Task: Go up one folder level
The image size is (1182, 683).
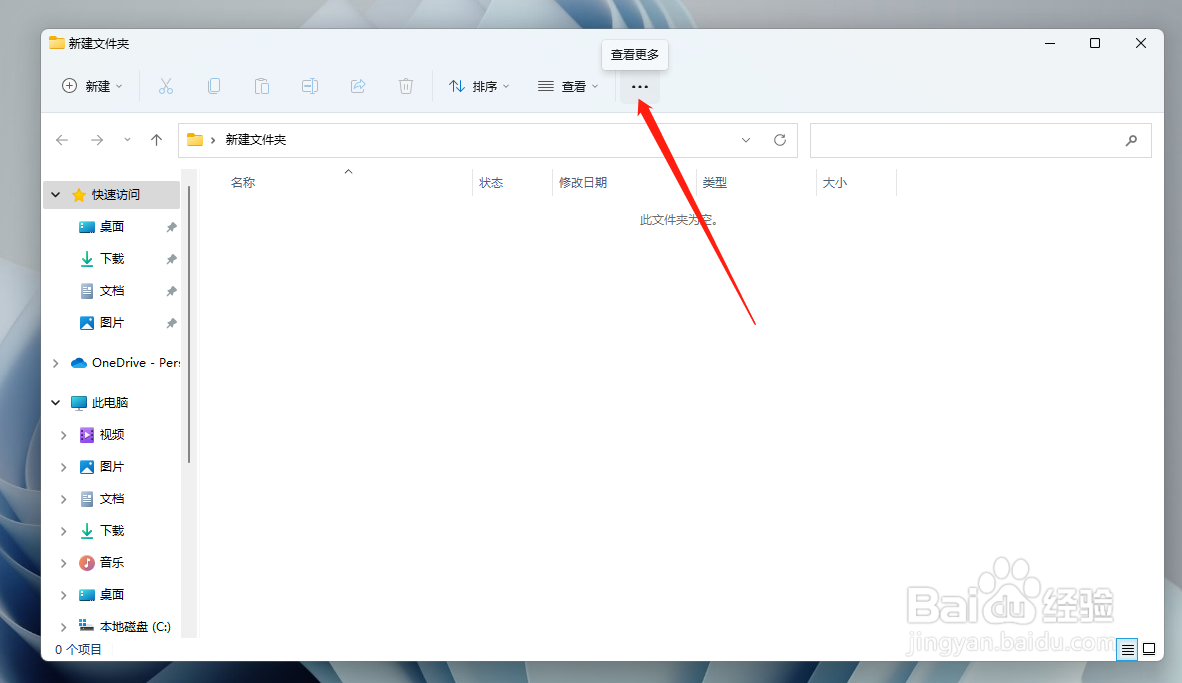Action: pos(157,140)
